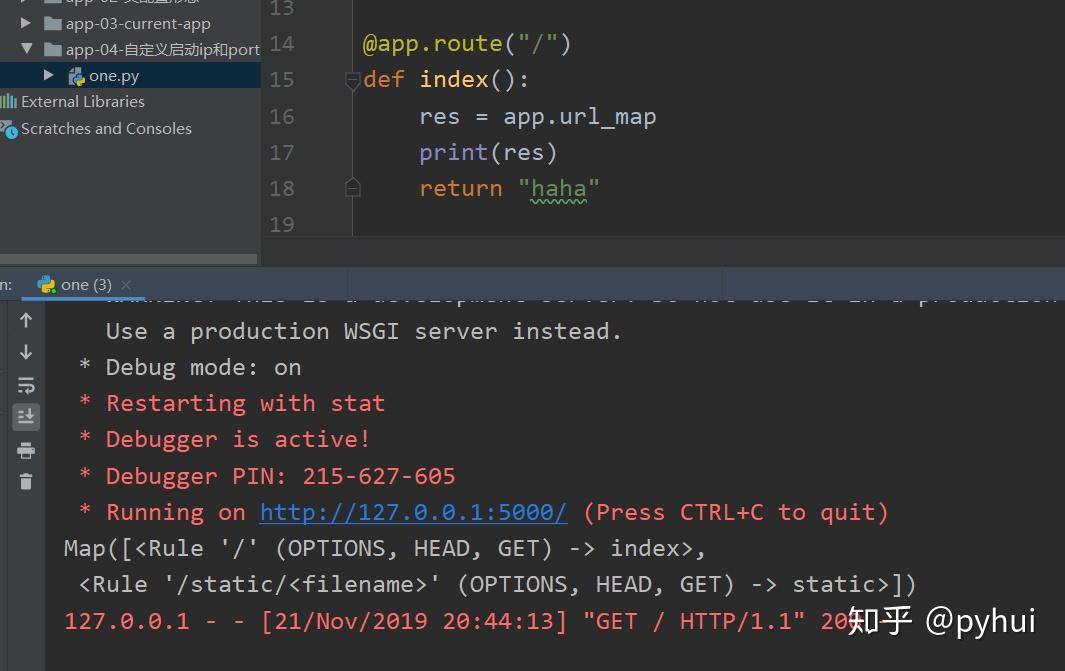Click 'Debugger PIN: 215-627-605' console line
The height and width of the screenshot is (671, 1065).
point(281,476)
